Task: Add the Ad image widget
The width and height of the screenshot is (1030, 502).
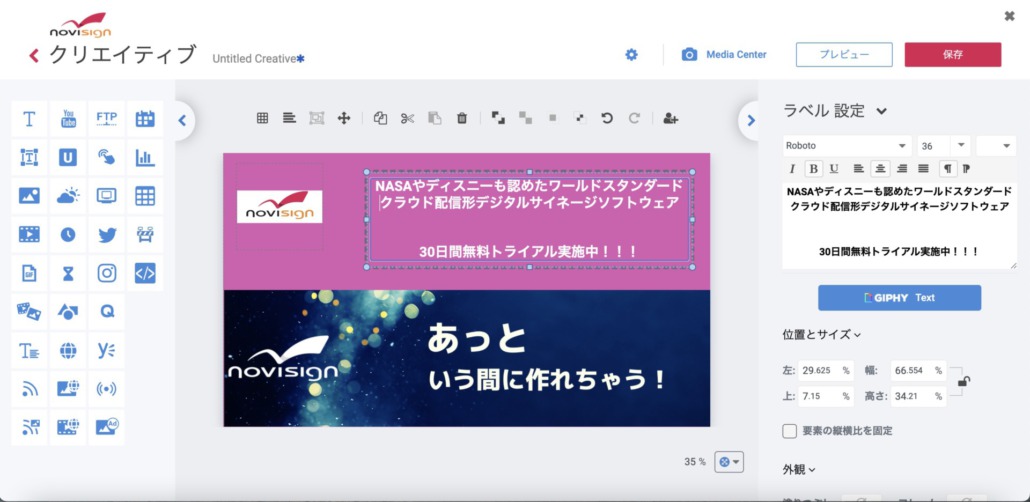Action: (106, 427)
